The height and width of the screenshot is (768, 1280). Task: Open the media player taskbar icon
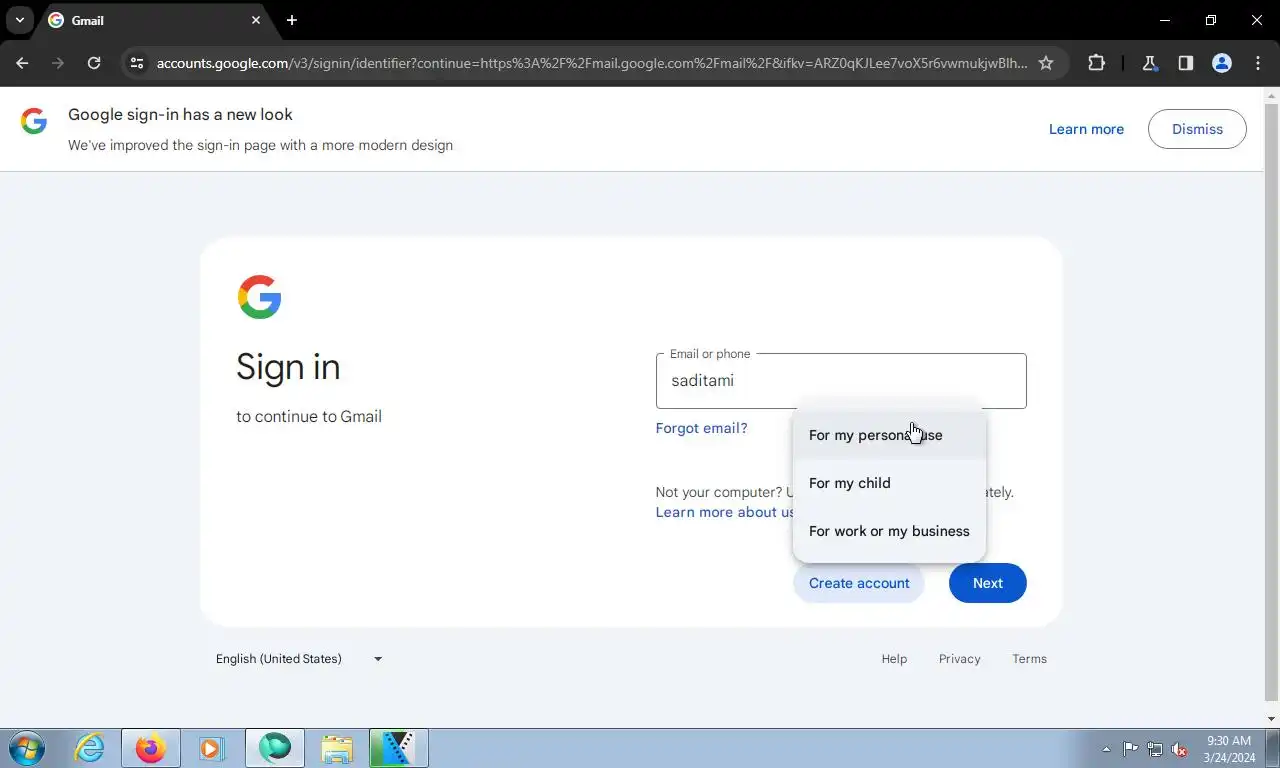click(211, 748)
